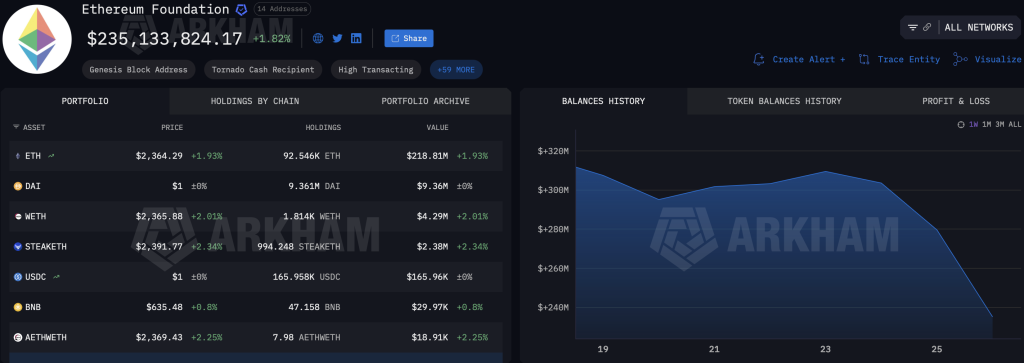Screen dimensions: 1024x363
Task: Open the Trace Entity link
Action: 908,59
